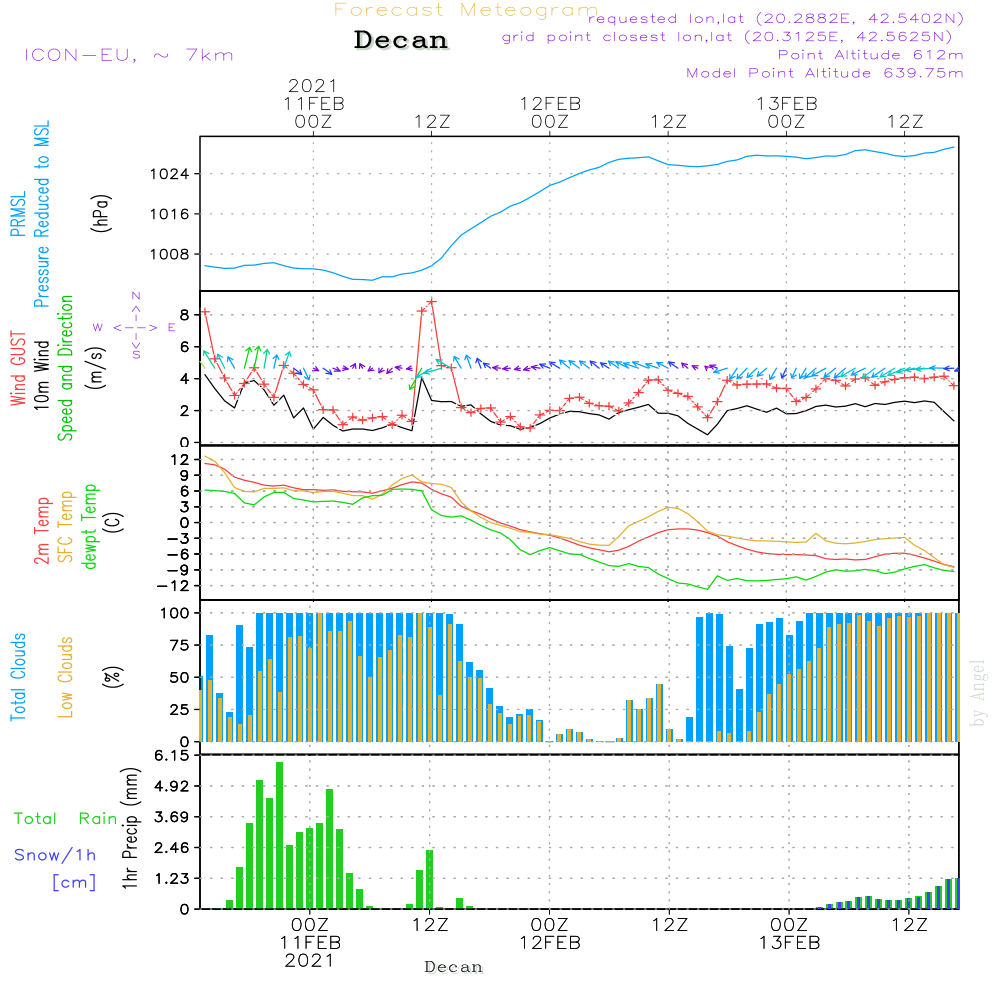The width and height of the screenshot is (1000, 1000).
Task: Click the "Point Altitude 612m" text
Action: (x=871, y=55)
